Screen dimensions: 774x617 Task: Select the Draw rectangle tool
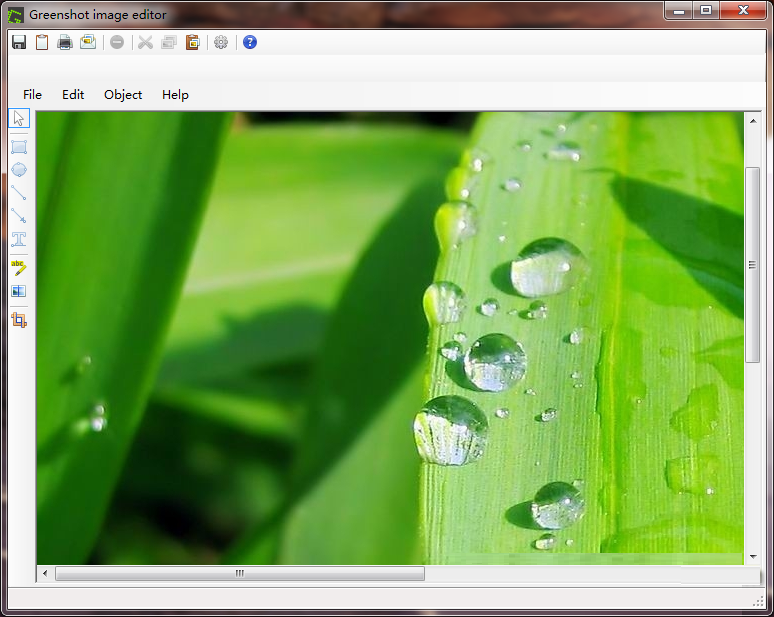pyautogui.click(x=19, y=146)
